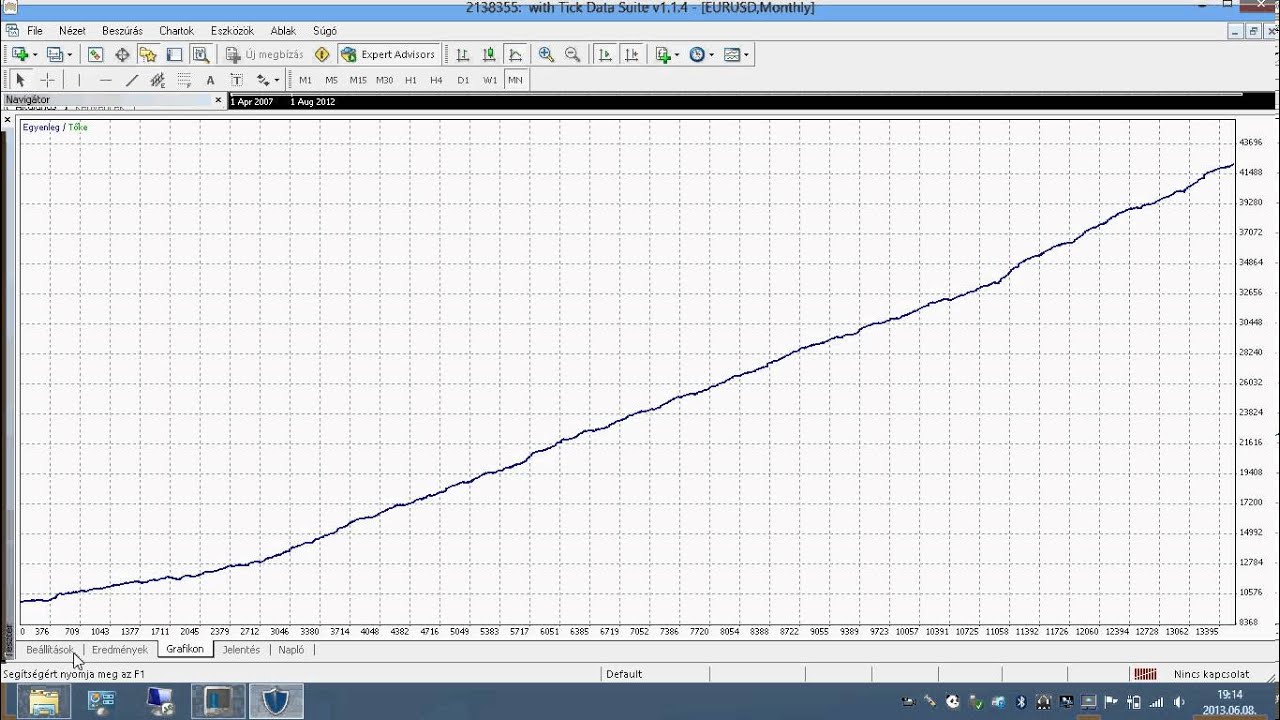Toggle the M5 timeframe button
This screenshot has width=1280, height=720.
point(331,80)
